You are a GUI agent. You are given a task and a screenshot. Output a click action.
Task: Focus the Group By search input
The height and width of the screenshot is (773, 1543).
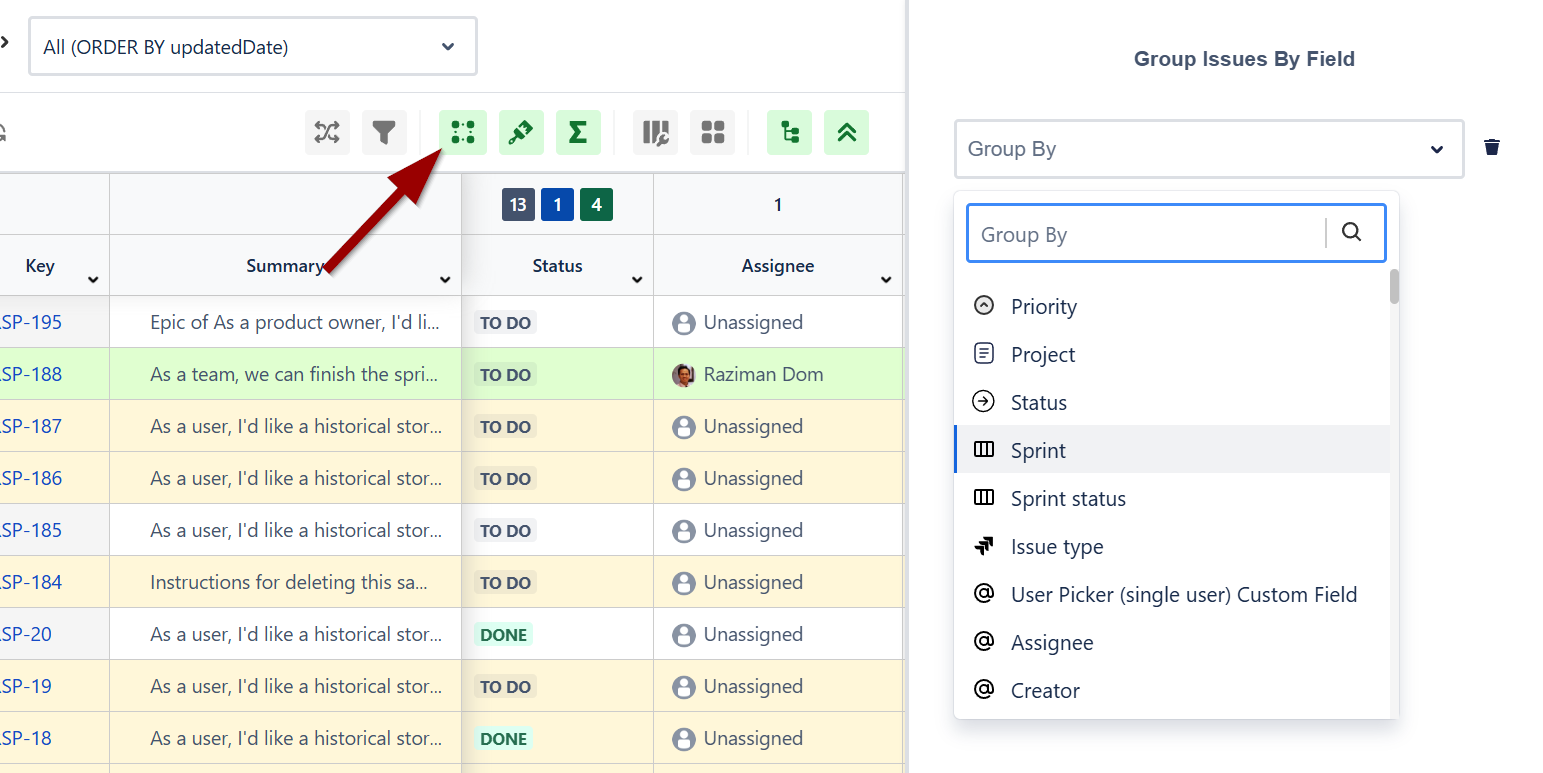tap(1145, 234)
